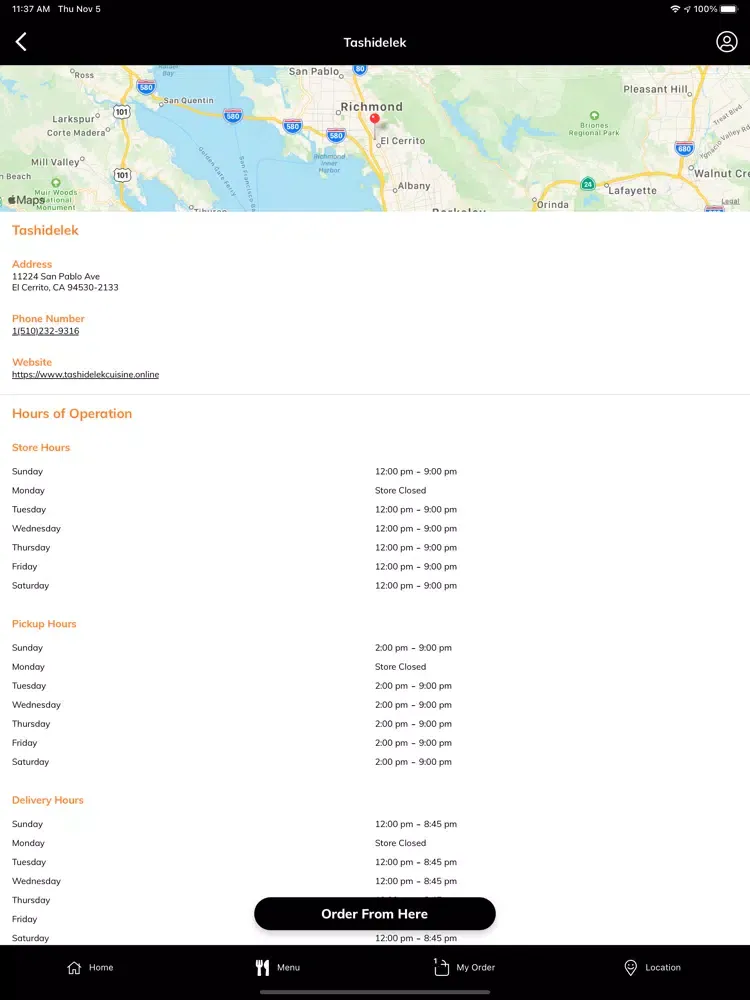Click the Delivery Hours heading
750x1000 pixels.
click(48, 800)
